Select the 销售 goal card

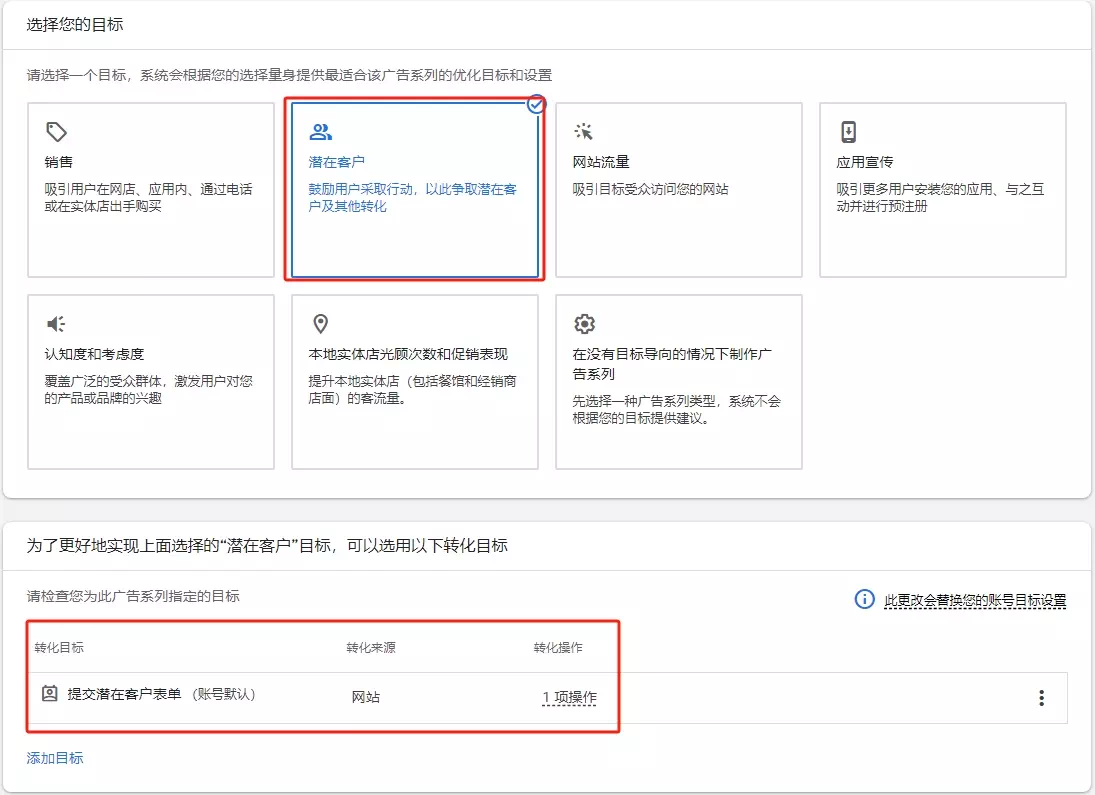150,188
